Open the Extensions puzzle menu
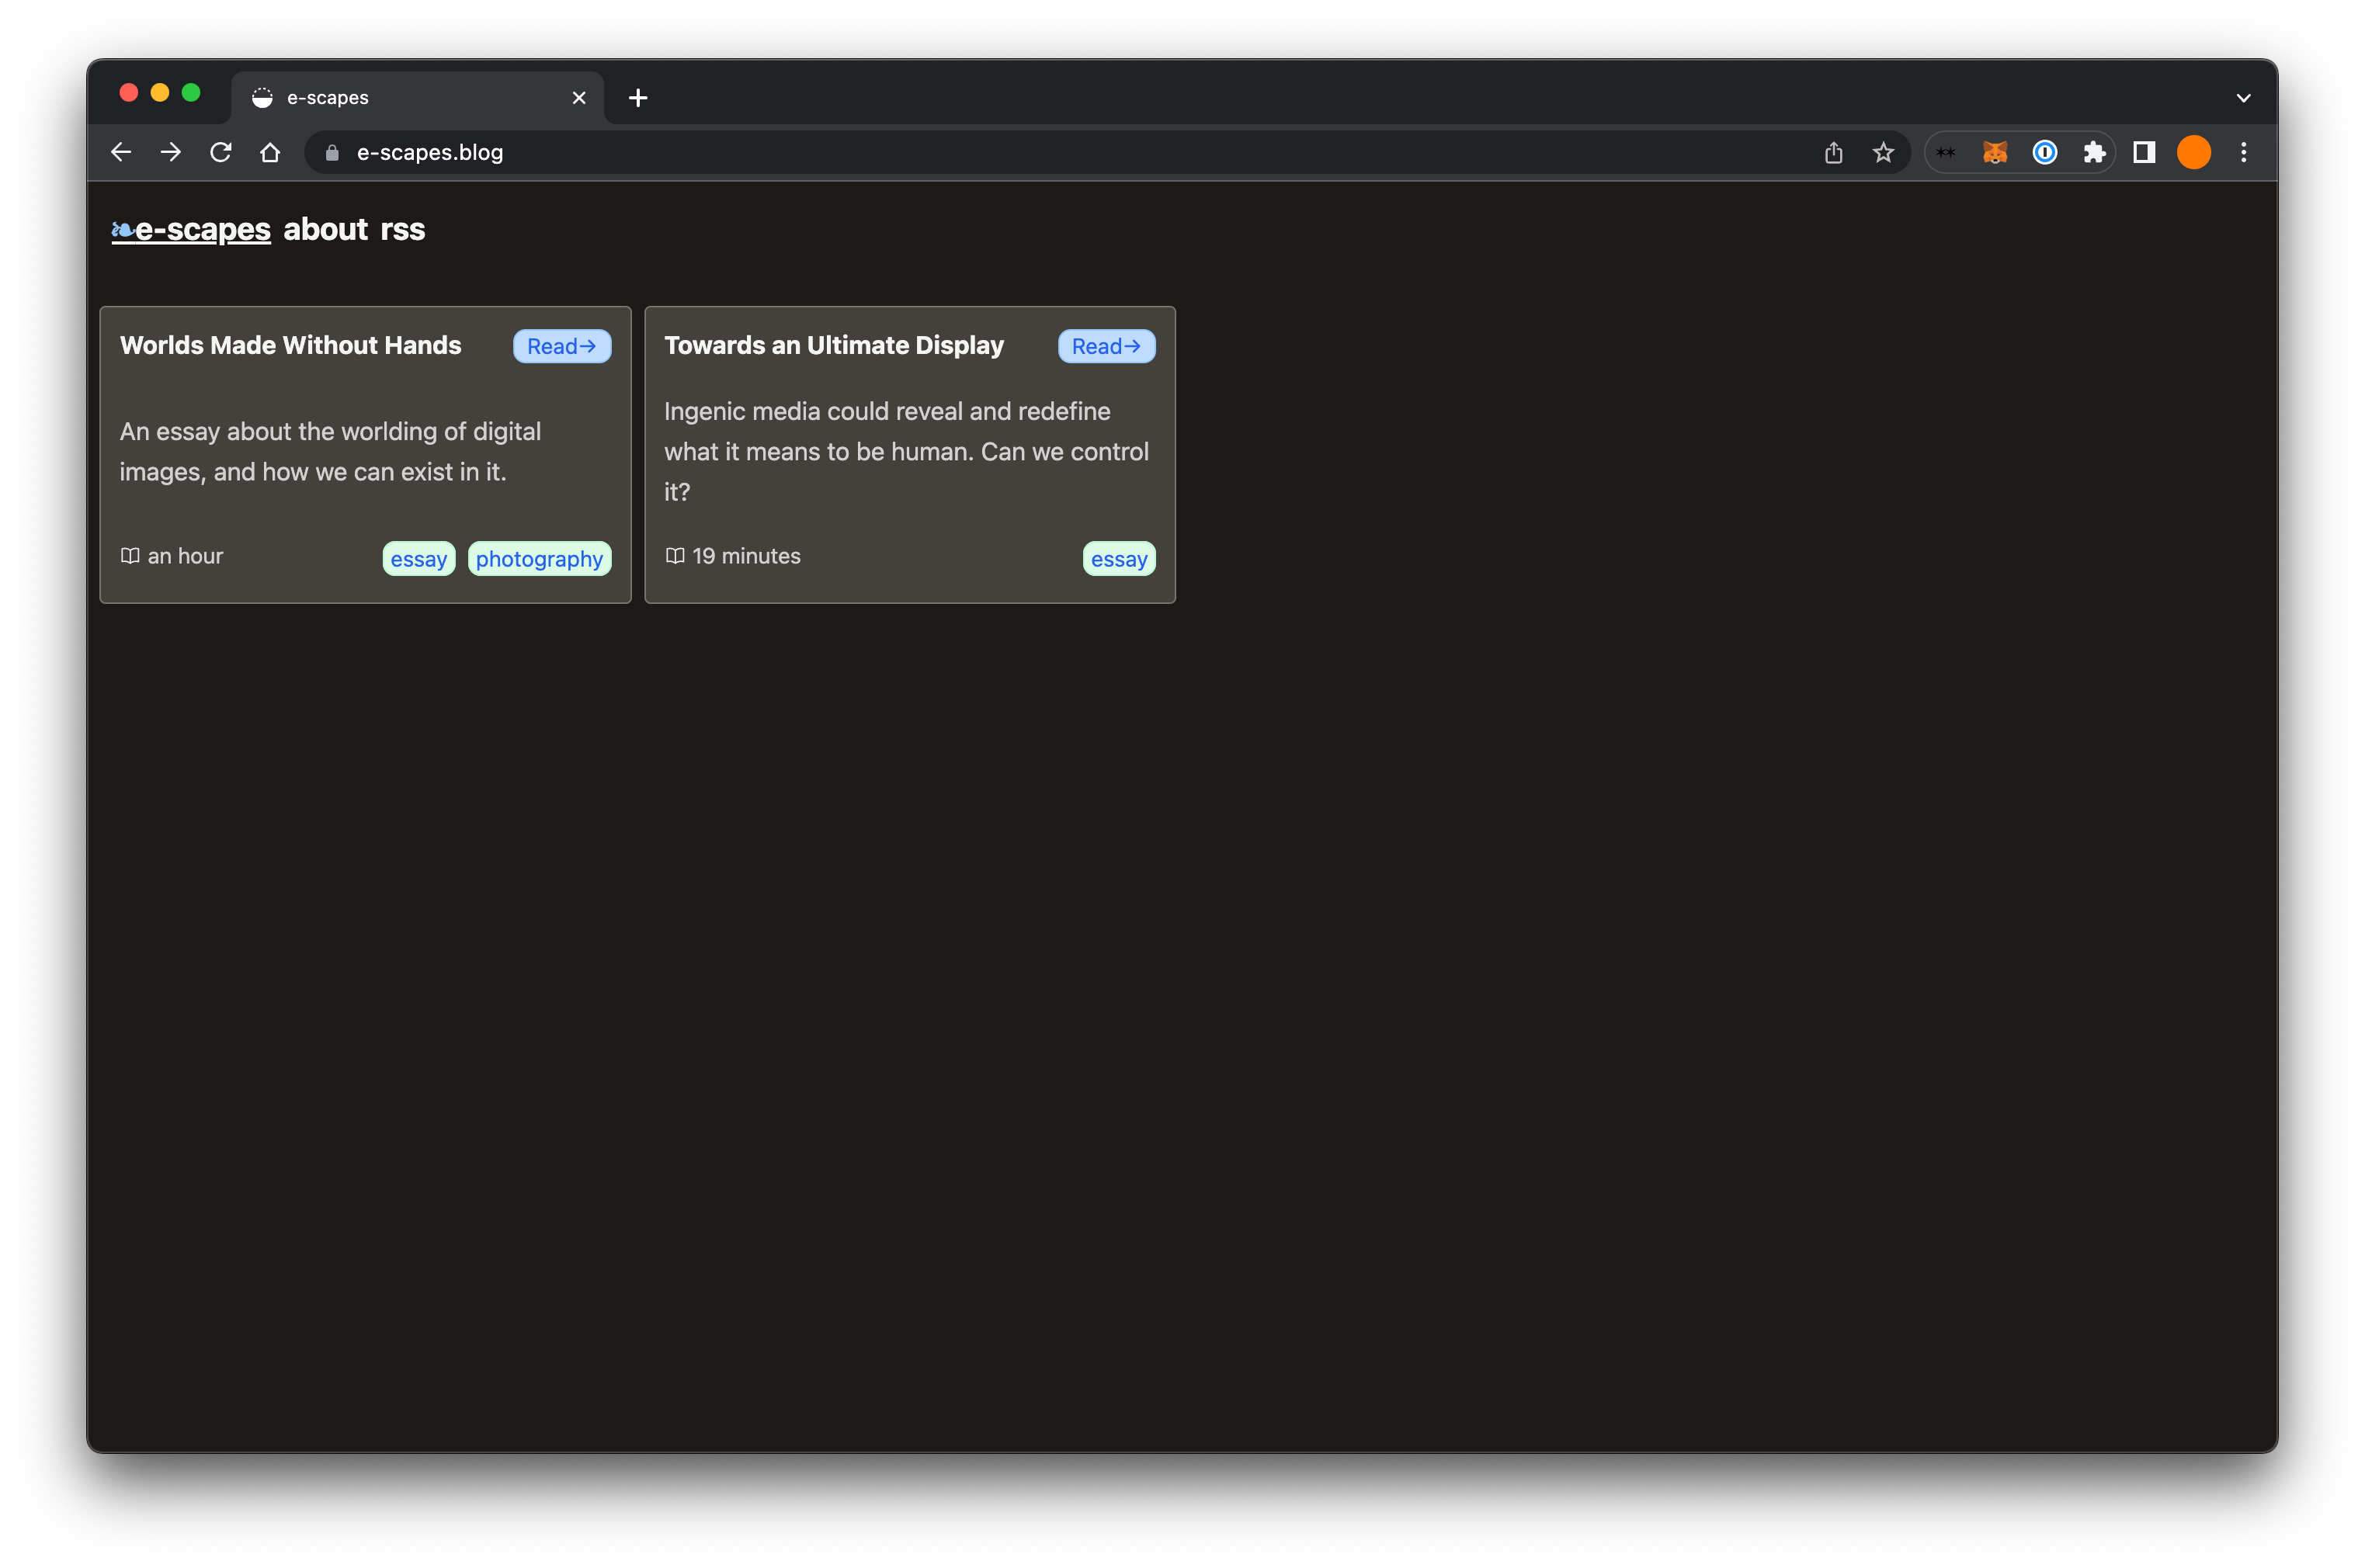This screenshot has width=2365, height=1568. [2094, 152]
